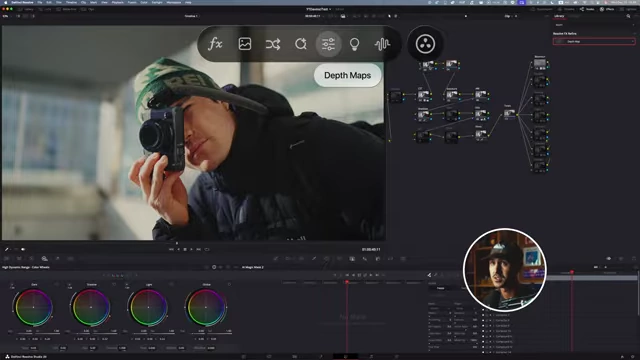Screen dimensions: 640x360
Task: Switch to the Library tab in effects
Action: 559,16
